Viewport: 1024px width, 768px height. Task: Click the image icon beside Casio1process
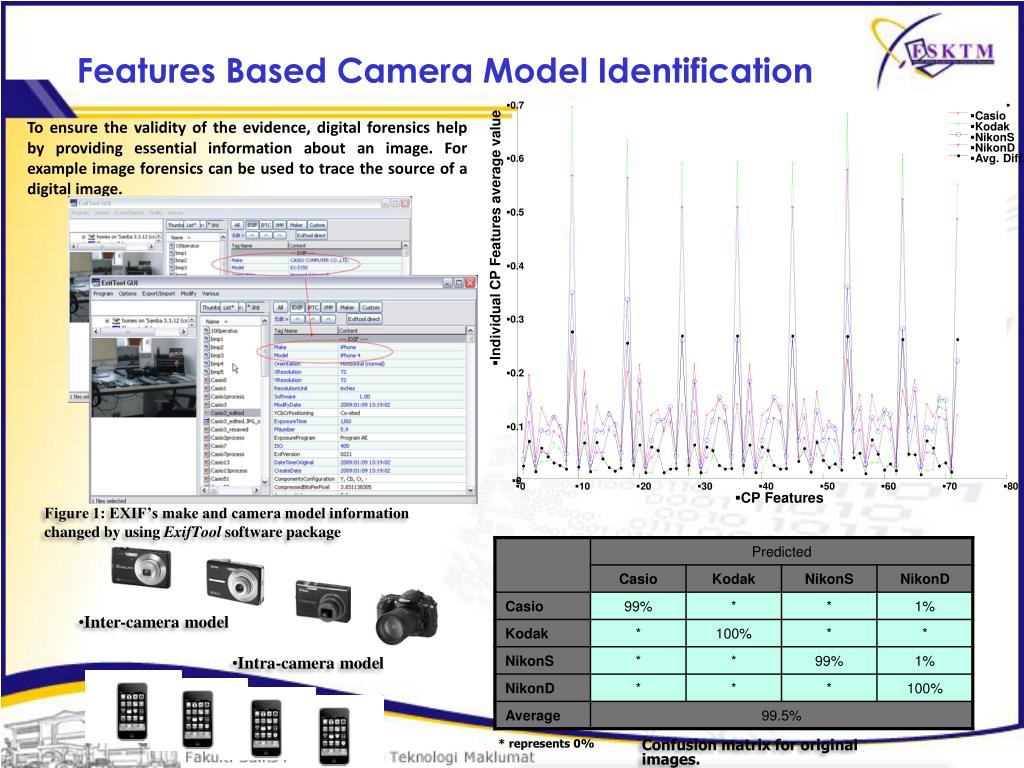206,396
